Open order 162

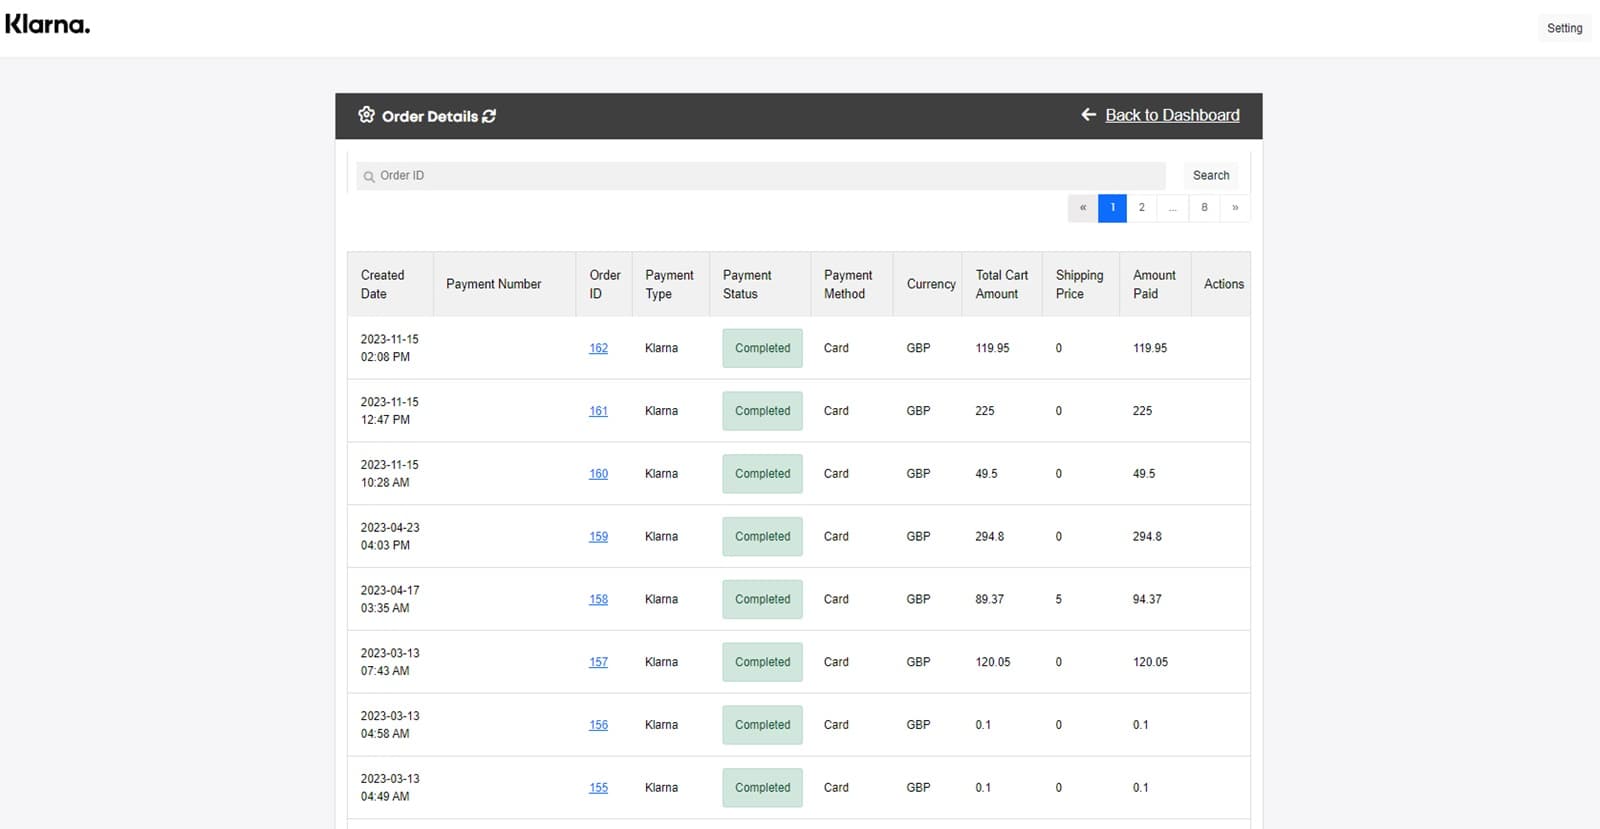[x=598, y=348]
